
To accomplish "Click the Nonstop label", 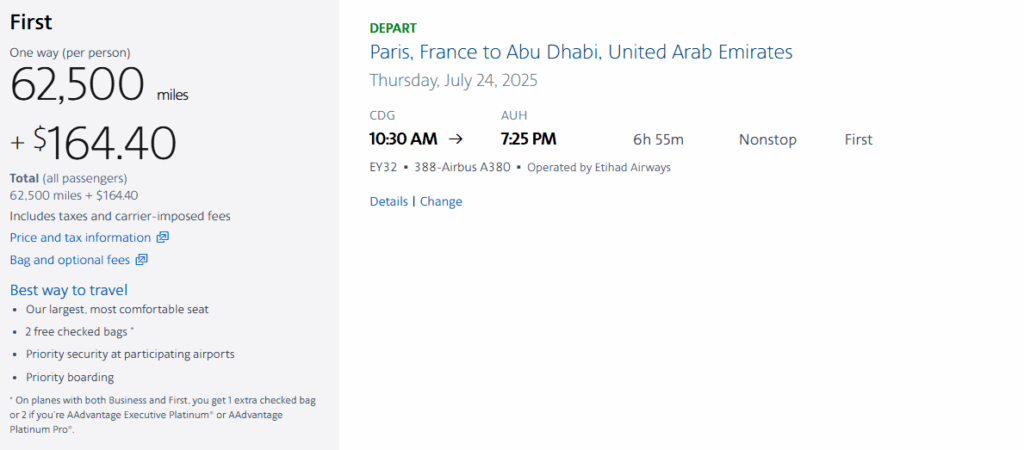I will tap(767, 140).
